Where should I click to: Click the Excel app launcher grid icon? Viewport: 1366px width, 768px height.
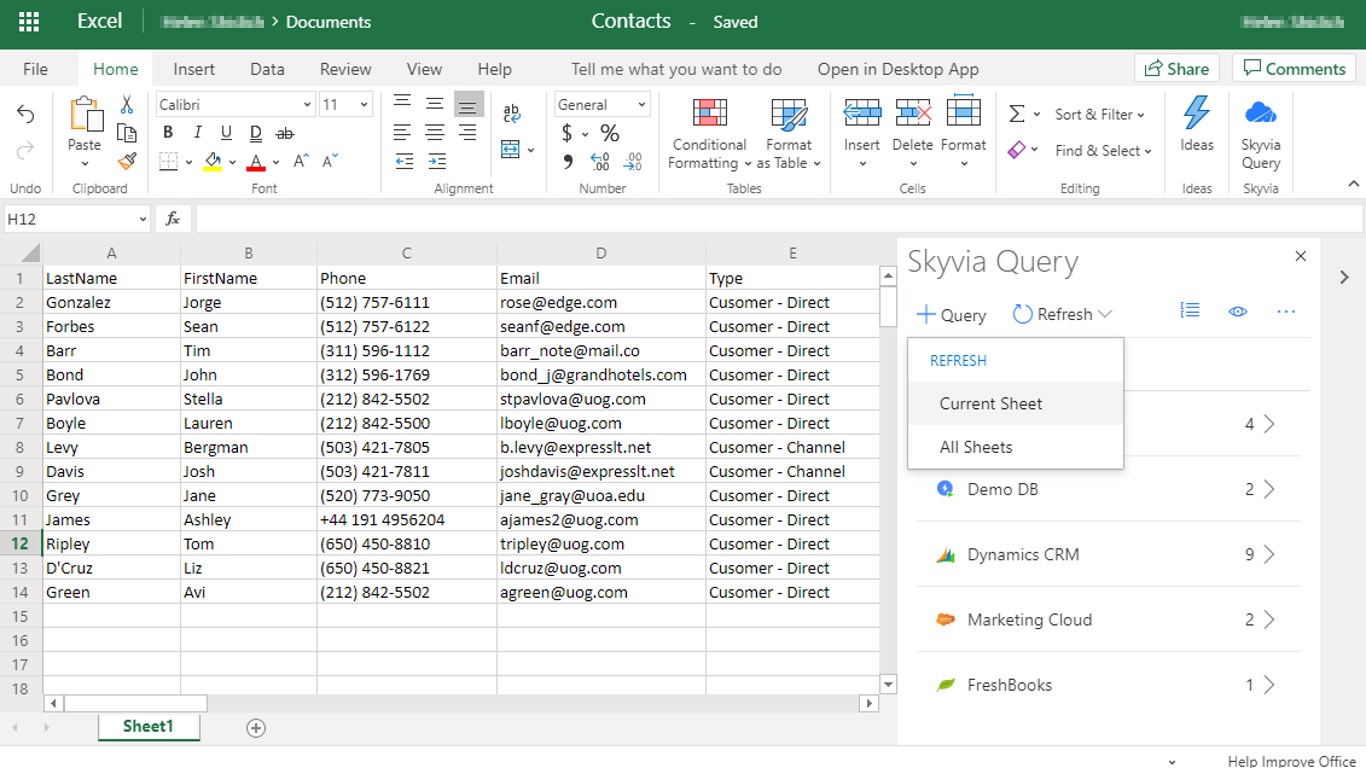pyautogui.click(x=29, y=22)
